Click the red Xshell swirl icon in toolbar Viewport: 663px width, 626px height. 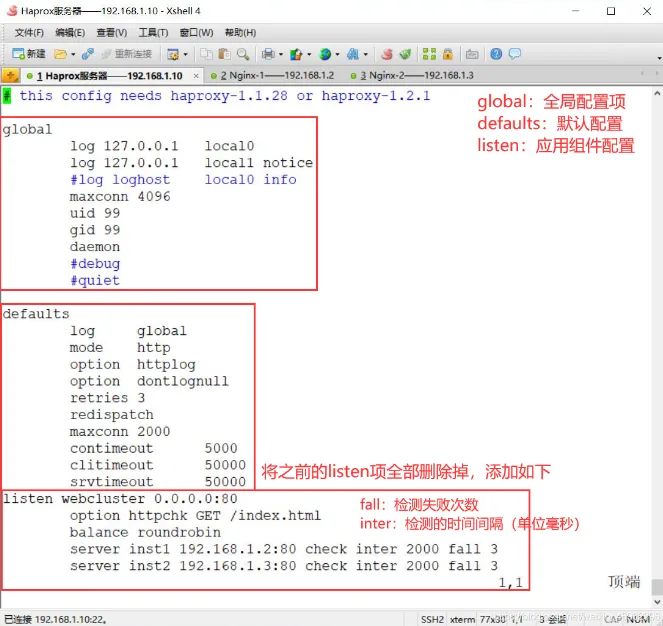coord(387,54)
